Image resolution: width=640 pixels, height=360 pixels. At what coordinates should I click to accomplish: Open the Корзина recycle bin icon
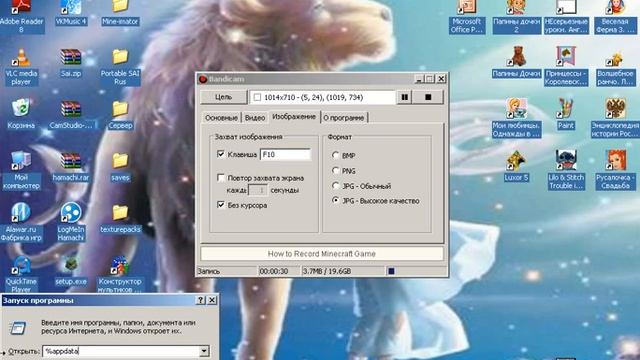(x=21, y=109)
